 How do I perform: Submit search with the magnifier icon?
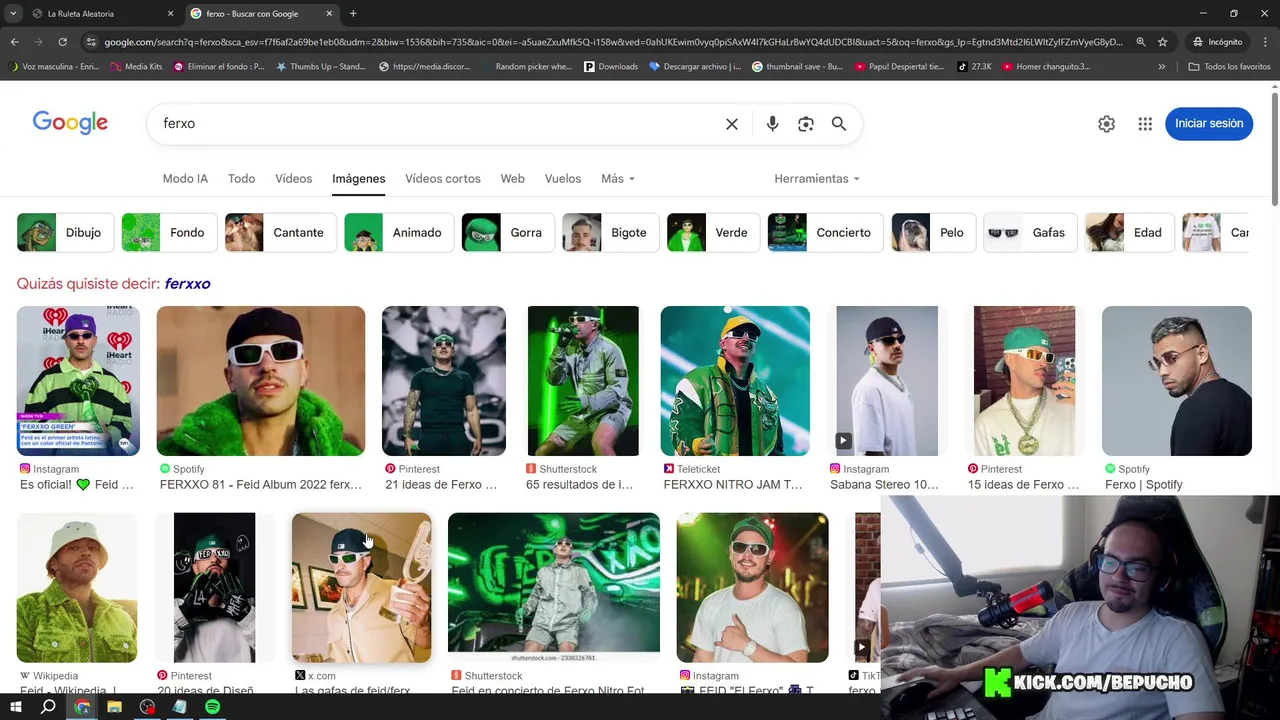click(x=839, y=124)
